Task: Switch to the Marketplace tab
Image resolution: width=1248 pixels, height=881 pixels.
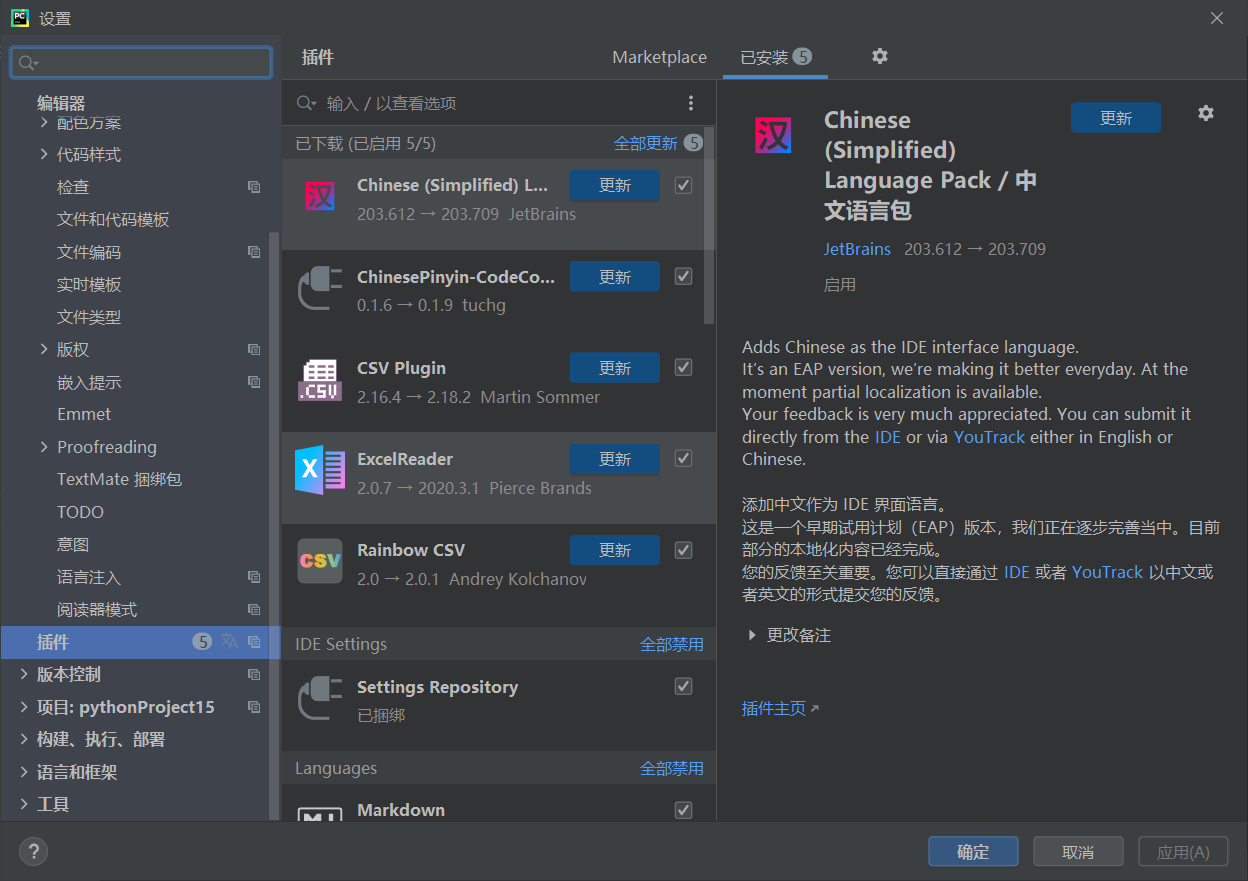Action: (x=659, y=57)
